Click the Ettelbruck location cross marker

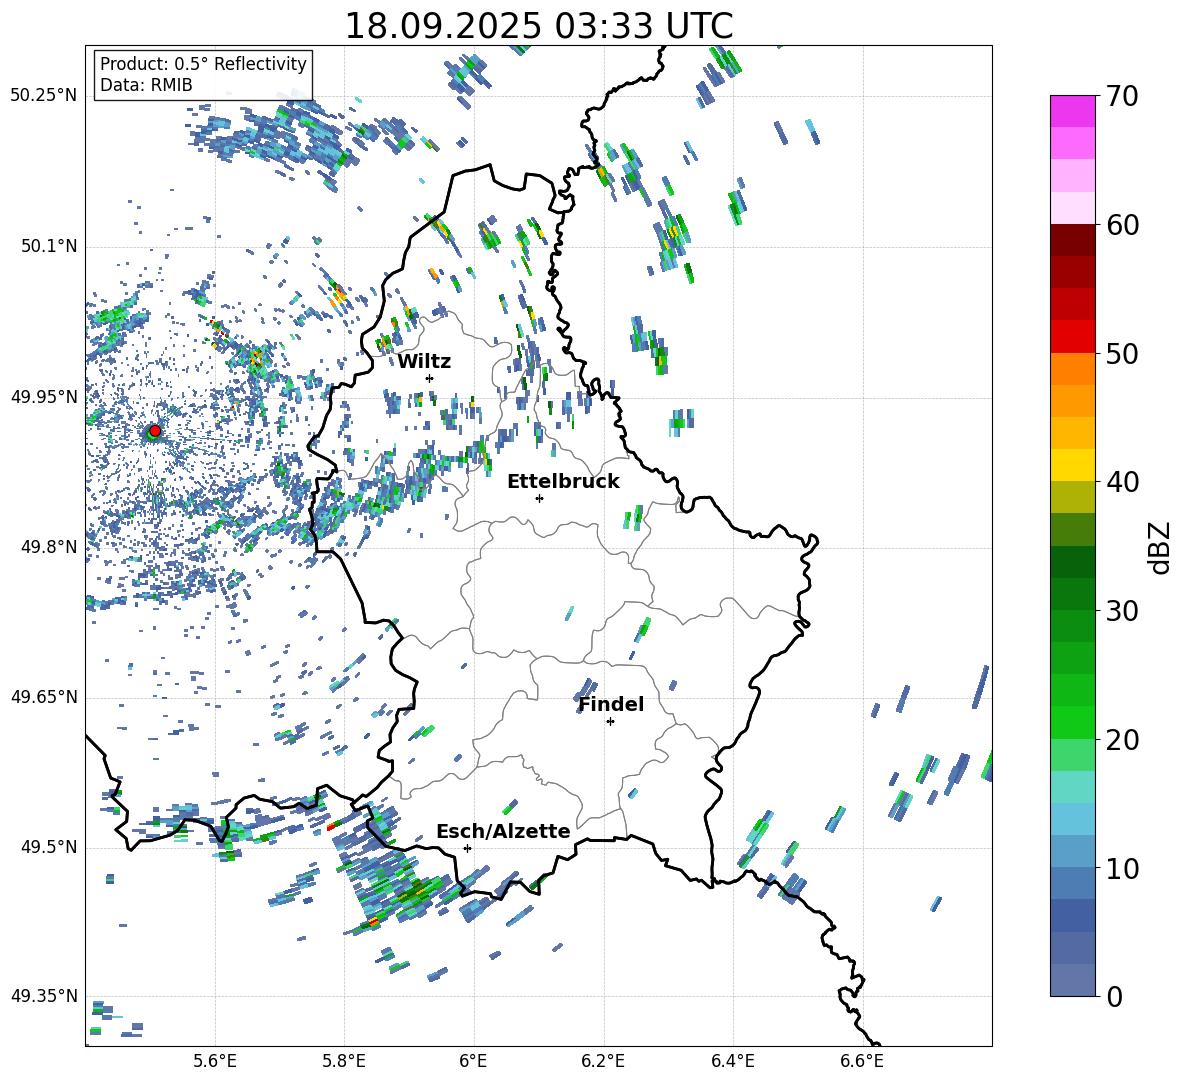coord(539,498)
